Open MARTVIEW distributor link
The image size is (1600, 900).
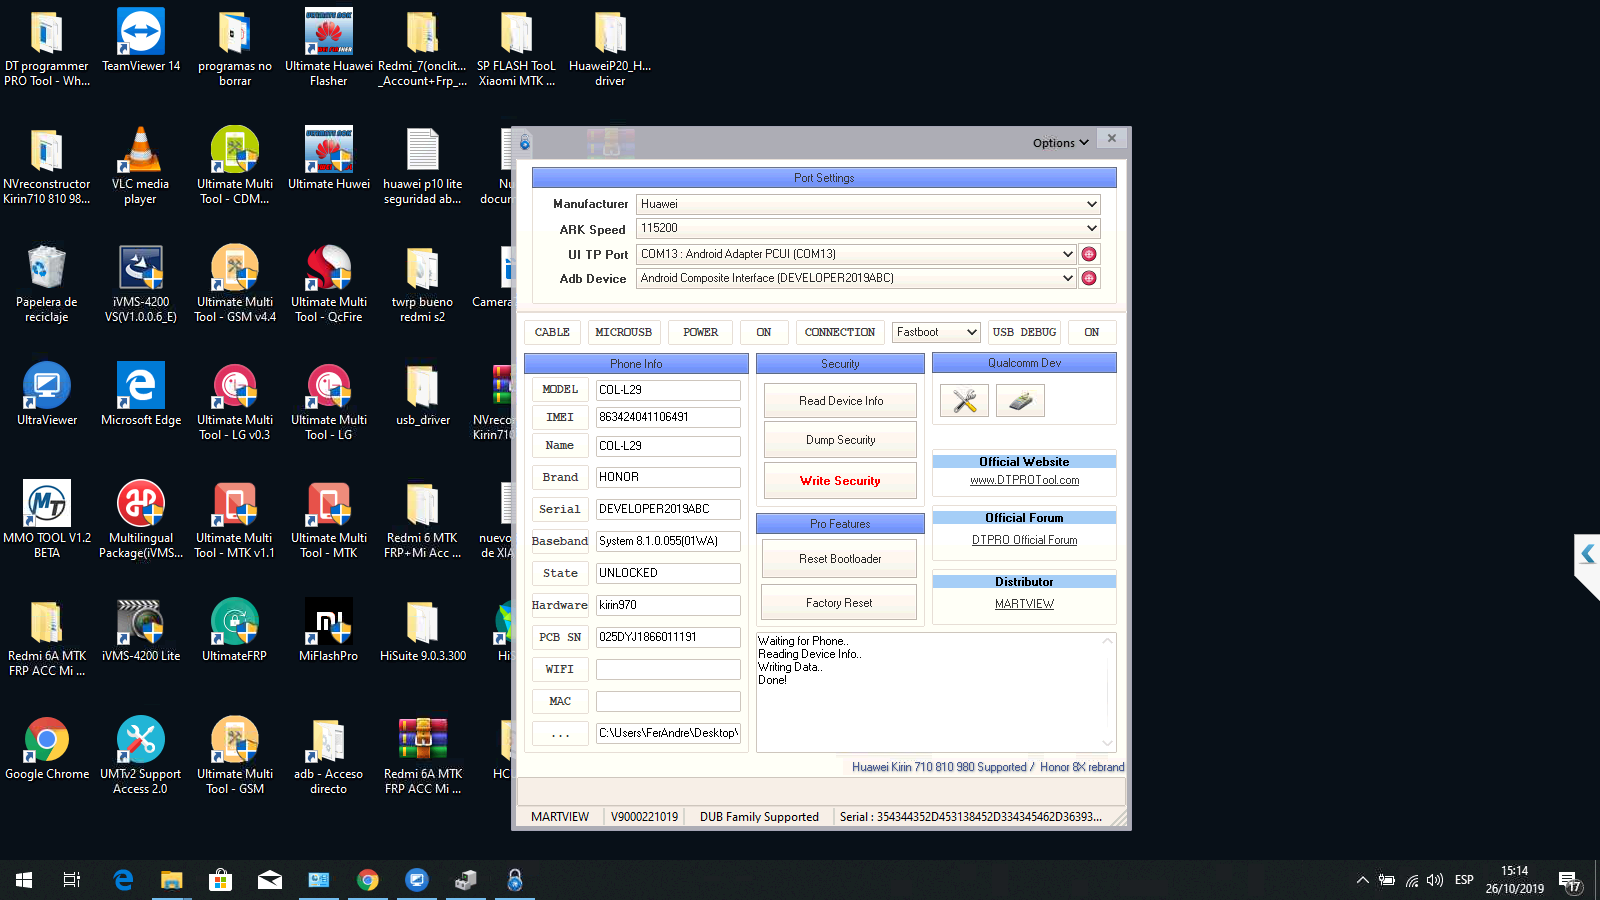[1025, 604]
